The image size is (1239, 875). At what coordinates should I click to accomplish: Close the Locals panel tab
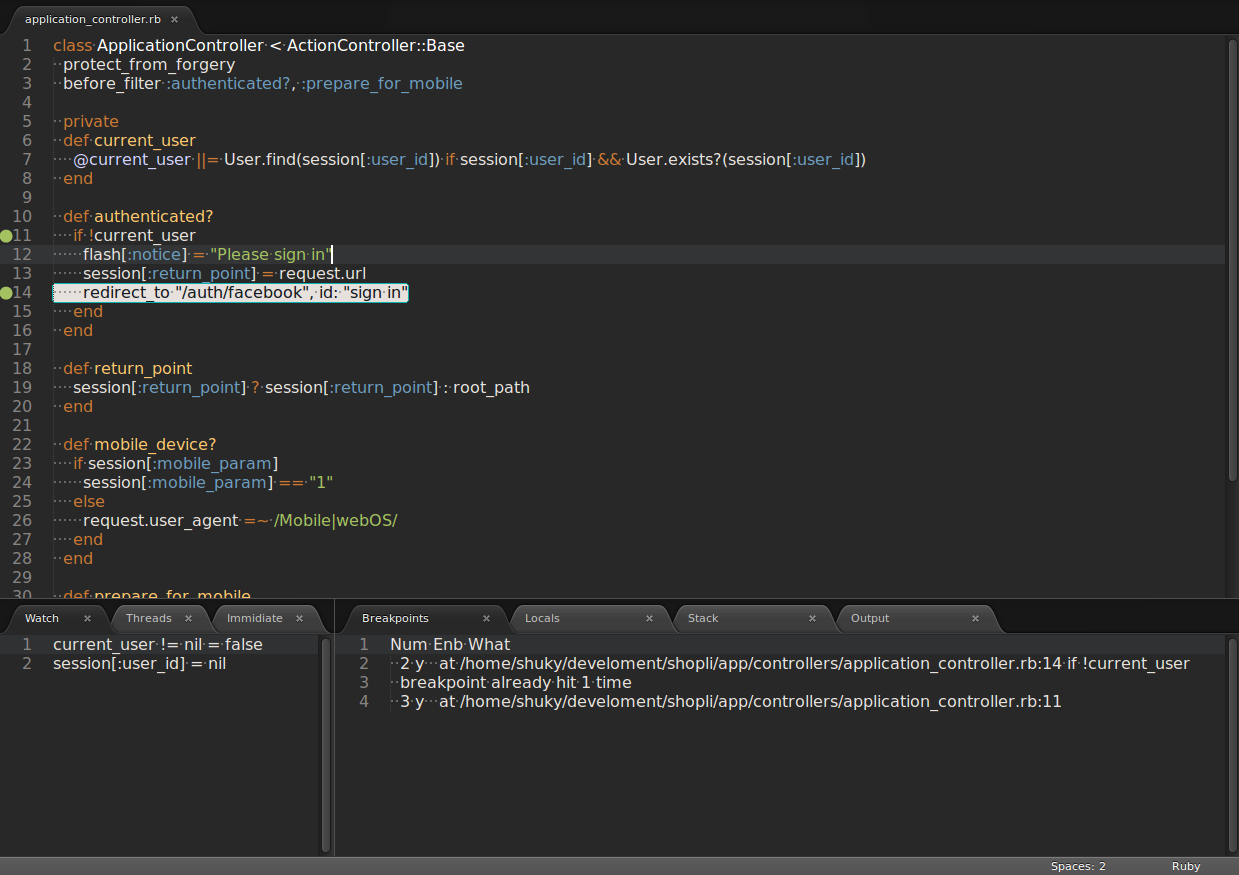[649, 618]
